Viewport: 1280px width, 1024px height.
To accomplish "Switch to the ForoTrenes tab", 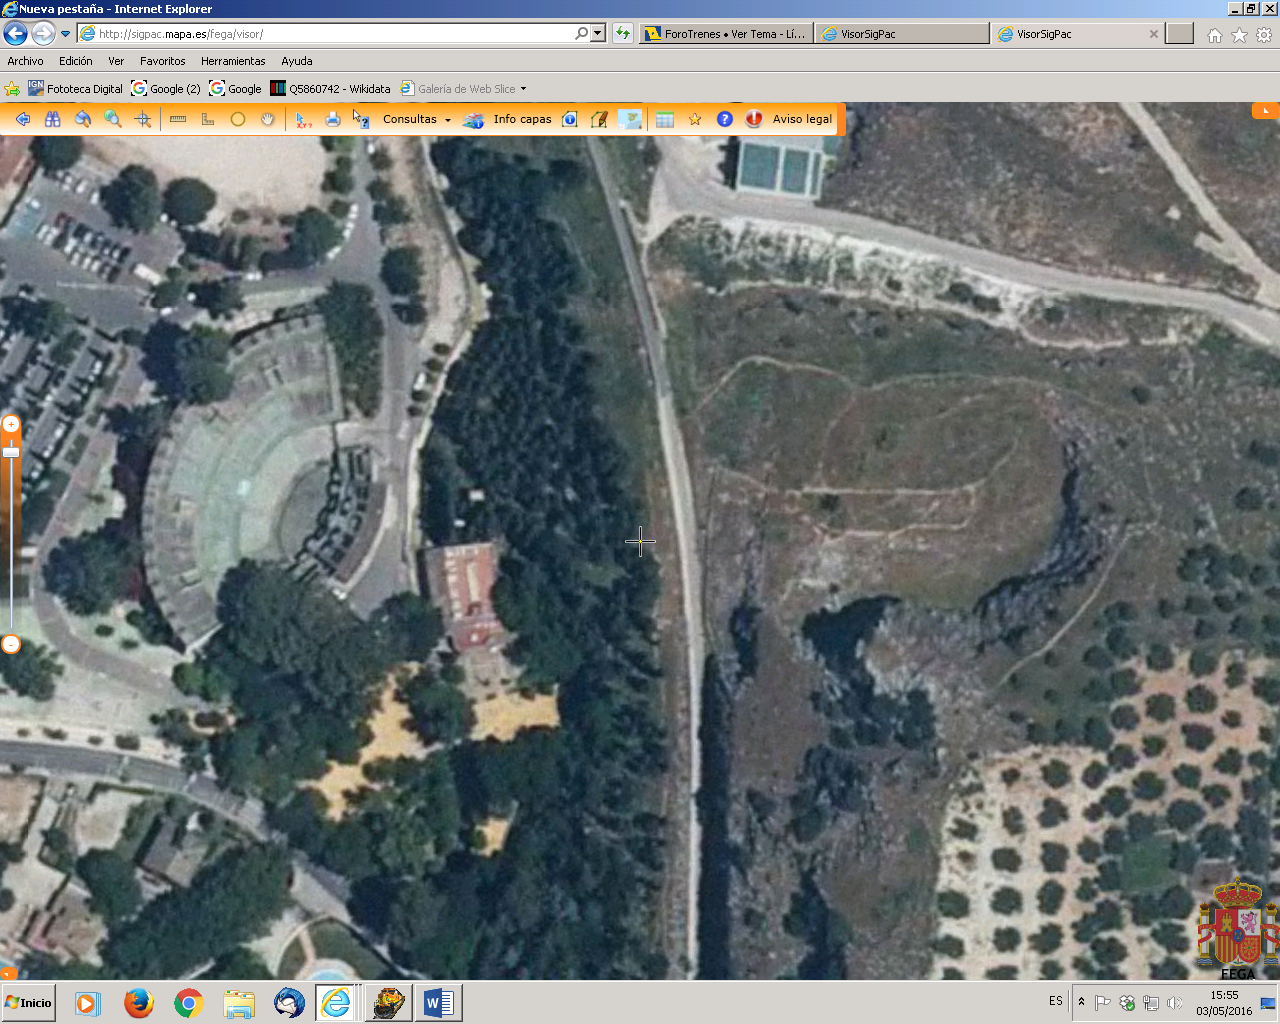I will click(726, 34).
